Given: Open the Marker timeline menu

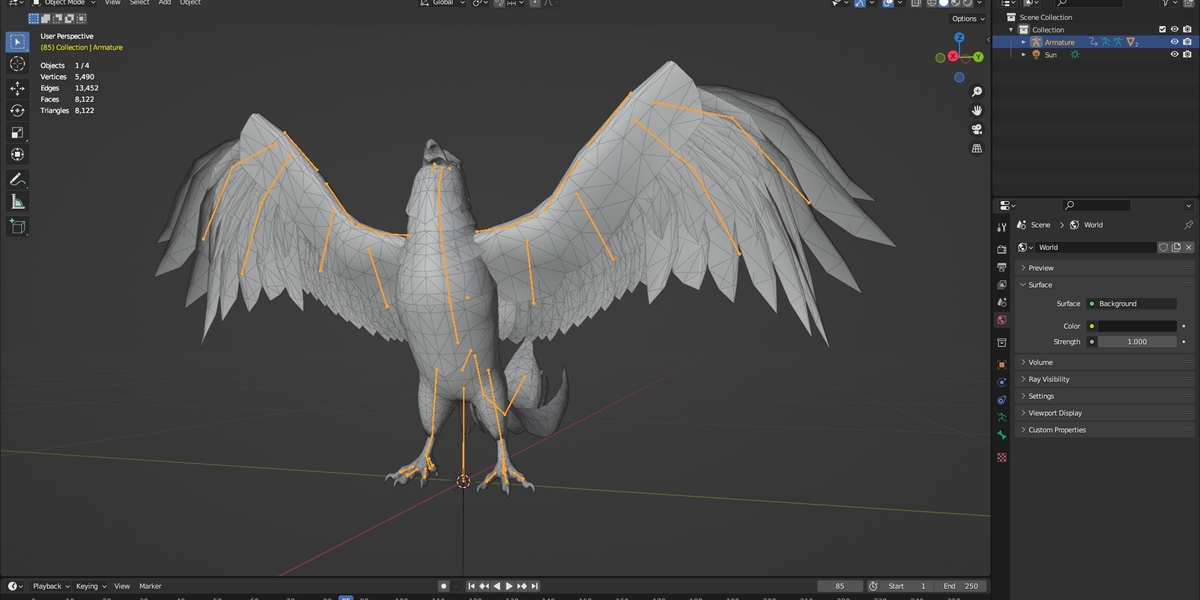Looking at the screenshot, I should (x=150, y=586).
